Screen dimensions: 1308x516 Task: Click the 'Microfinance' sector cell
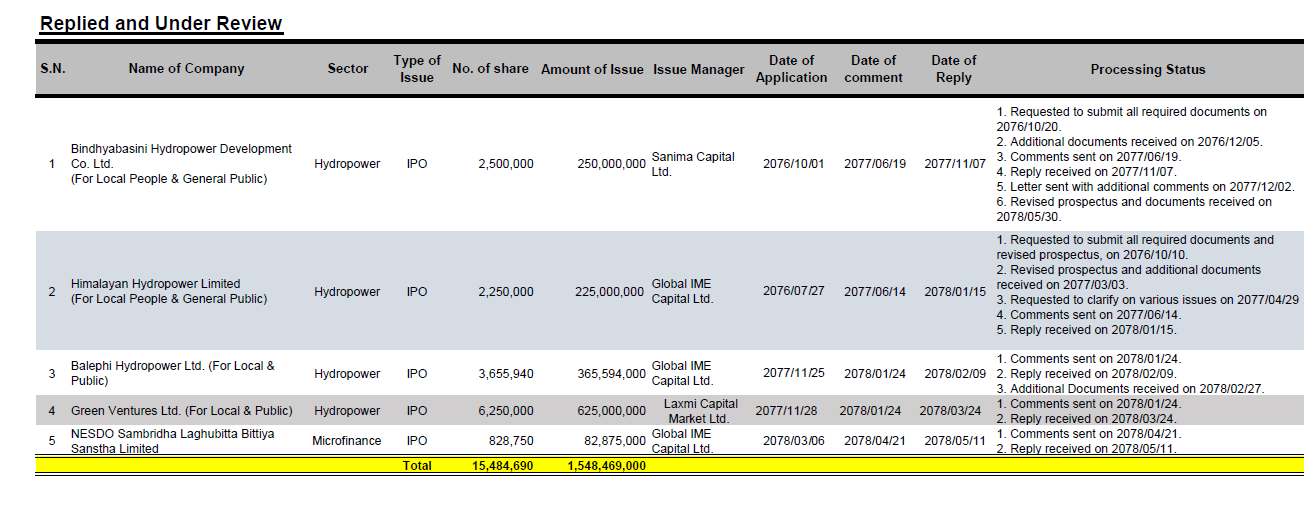(347, 441)
